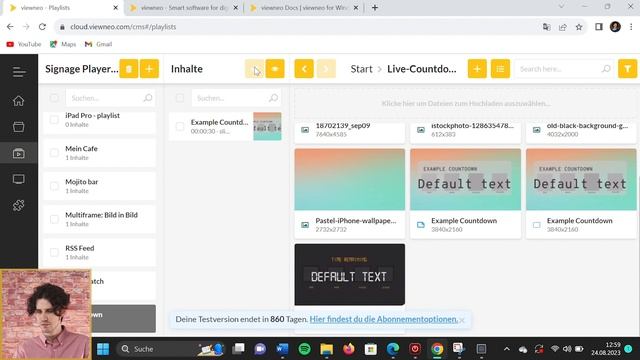Select the Mojito bar playlist
This screenshot has height=360, width=640.
(x=100, y=186)
